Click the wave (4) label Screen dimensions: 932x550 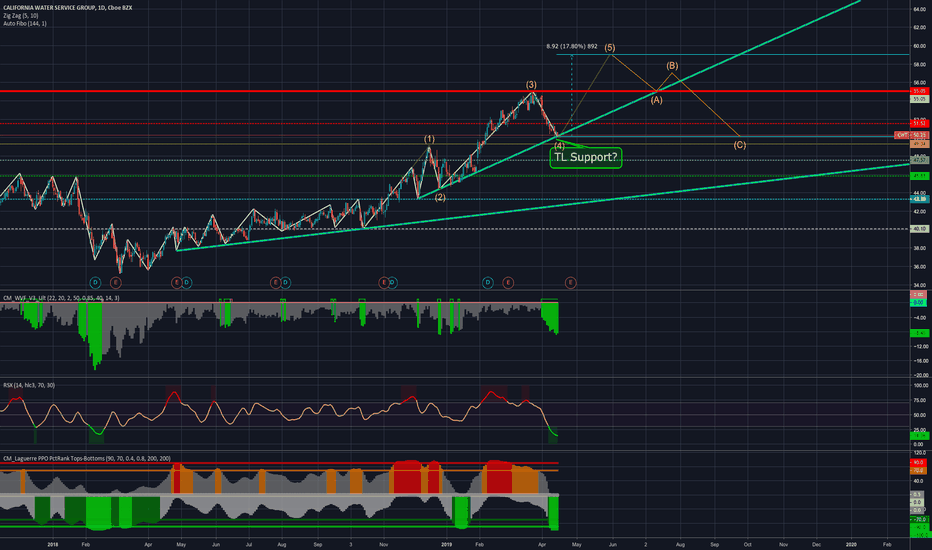click(559, 146)
